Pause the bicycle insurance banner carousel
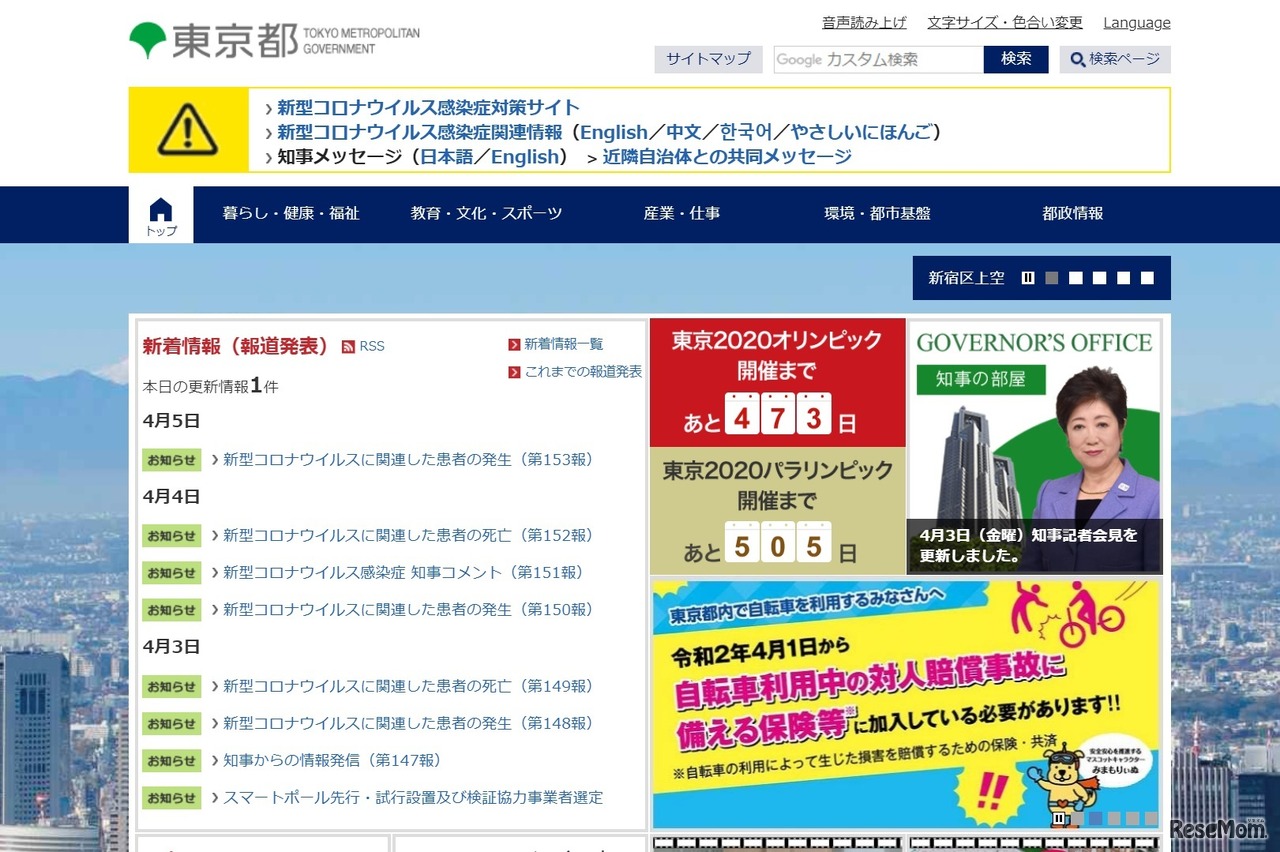 tap(1059, 818)
